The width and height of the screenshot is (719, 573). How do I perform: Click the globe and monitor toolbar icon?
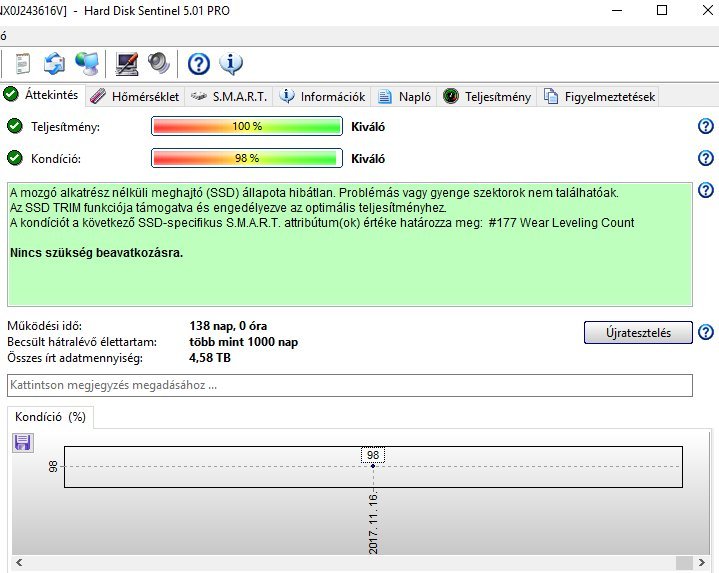pos(87,64)
